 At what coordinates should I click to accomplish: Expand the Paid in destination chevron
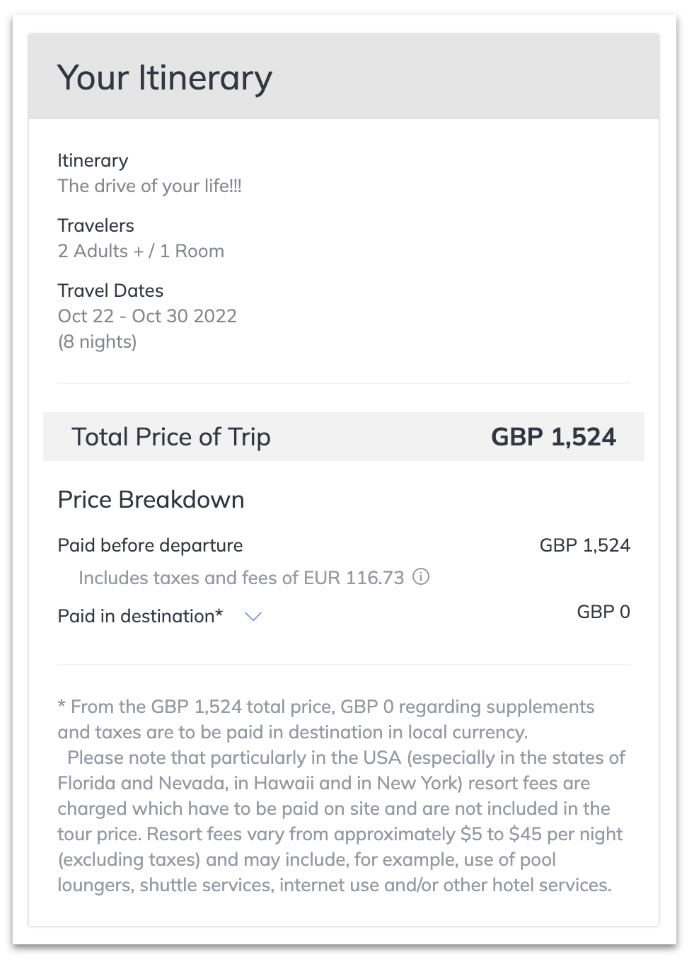(253, 617)
